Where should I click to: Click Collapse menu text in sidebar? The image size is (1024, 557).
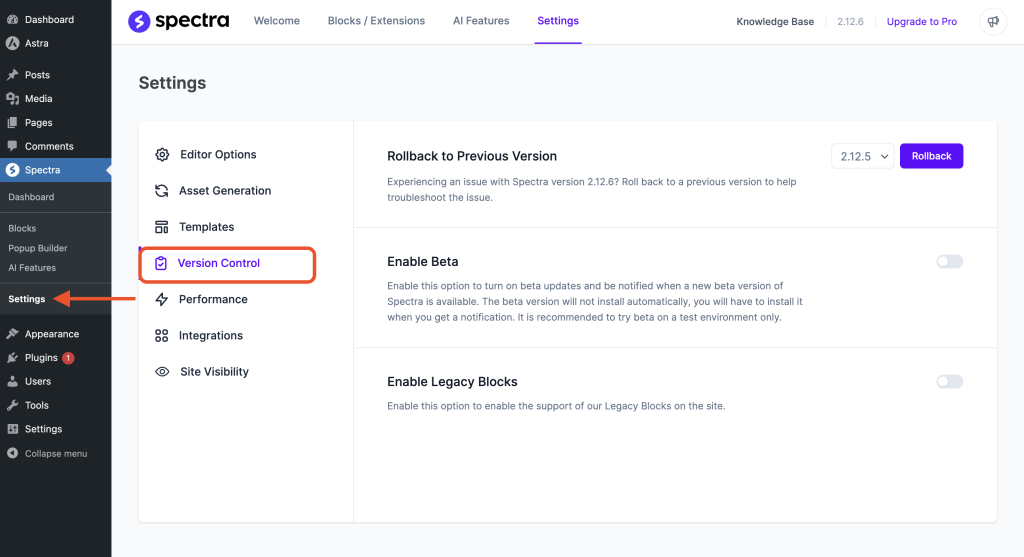coord(56,453)
